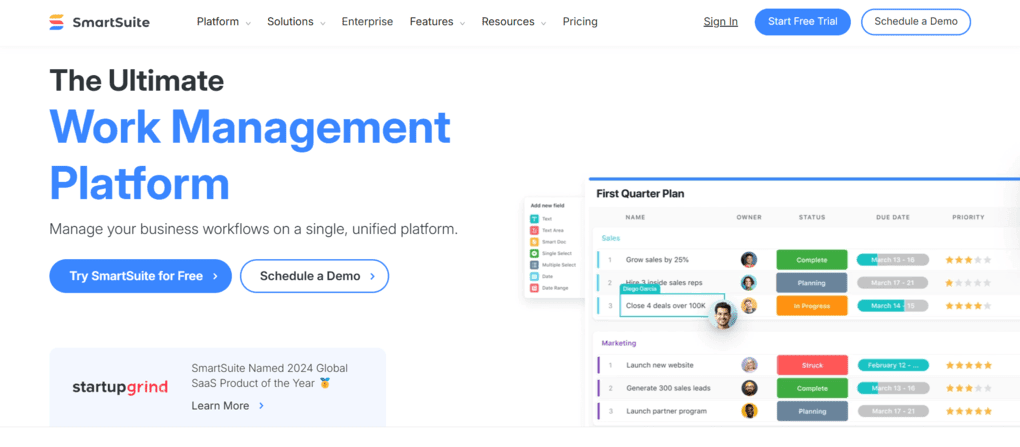Click owner avatar for Hire 3 inside sales reps
The height and width of the screenshot is (447, 1020).
tap(749, 282)
